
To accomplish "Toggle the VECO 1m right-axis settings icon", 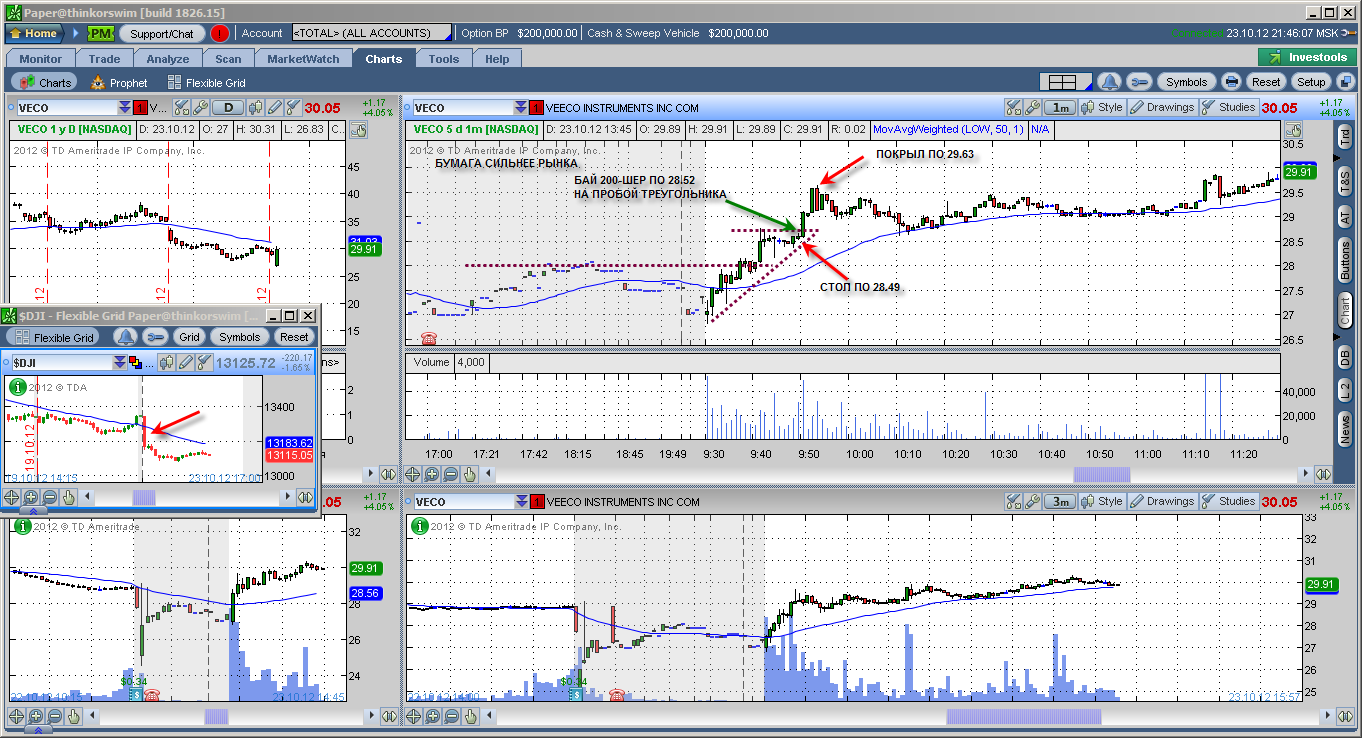I will (1295, 130).
